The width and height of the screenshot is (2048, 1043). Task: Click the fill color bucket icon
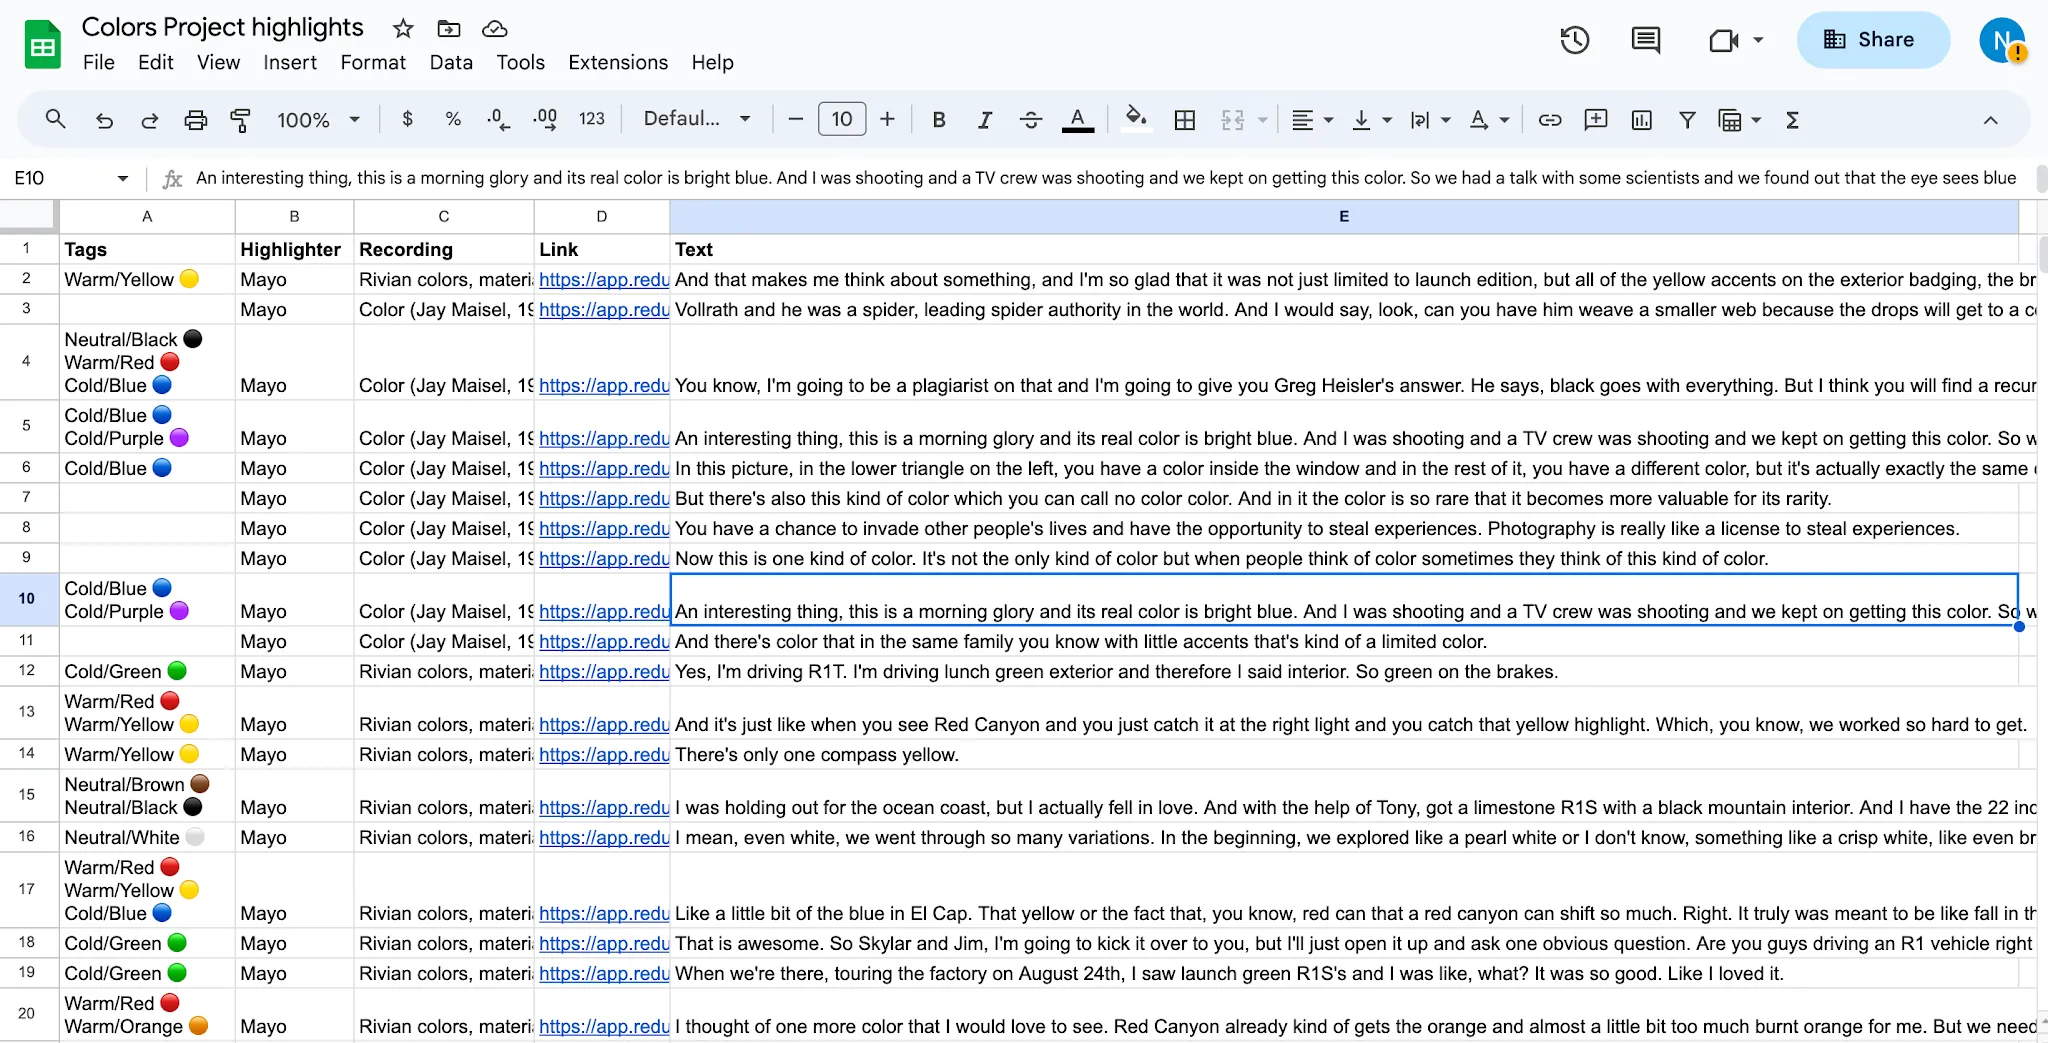pyautogui.click(x=1135, y=119)
